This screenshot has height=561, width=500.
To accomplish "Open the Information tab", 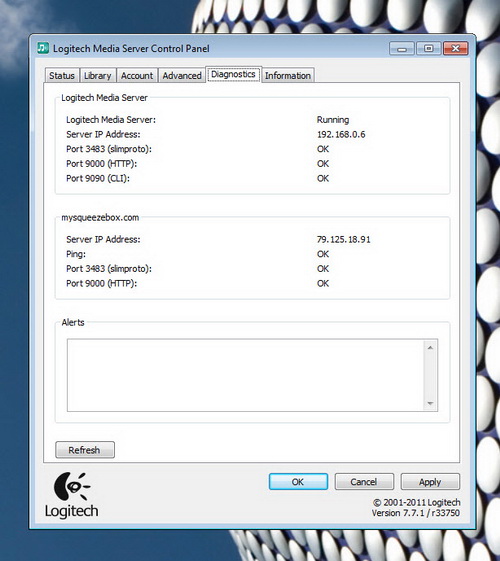I will (x=288, y=75).
